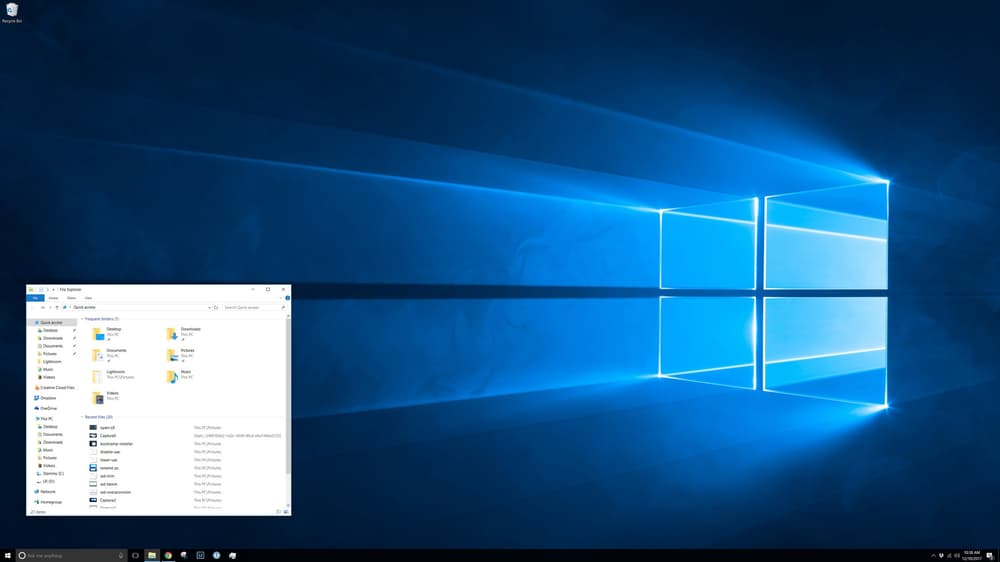Click the Quick access address bar
The image size is (1000, 562).
pyautogui.click(x=136, y=307)
